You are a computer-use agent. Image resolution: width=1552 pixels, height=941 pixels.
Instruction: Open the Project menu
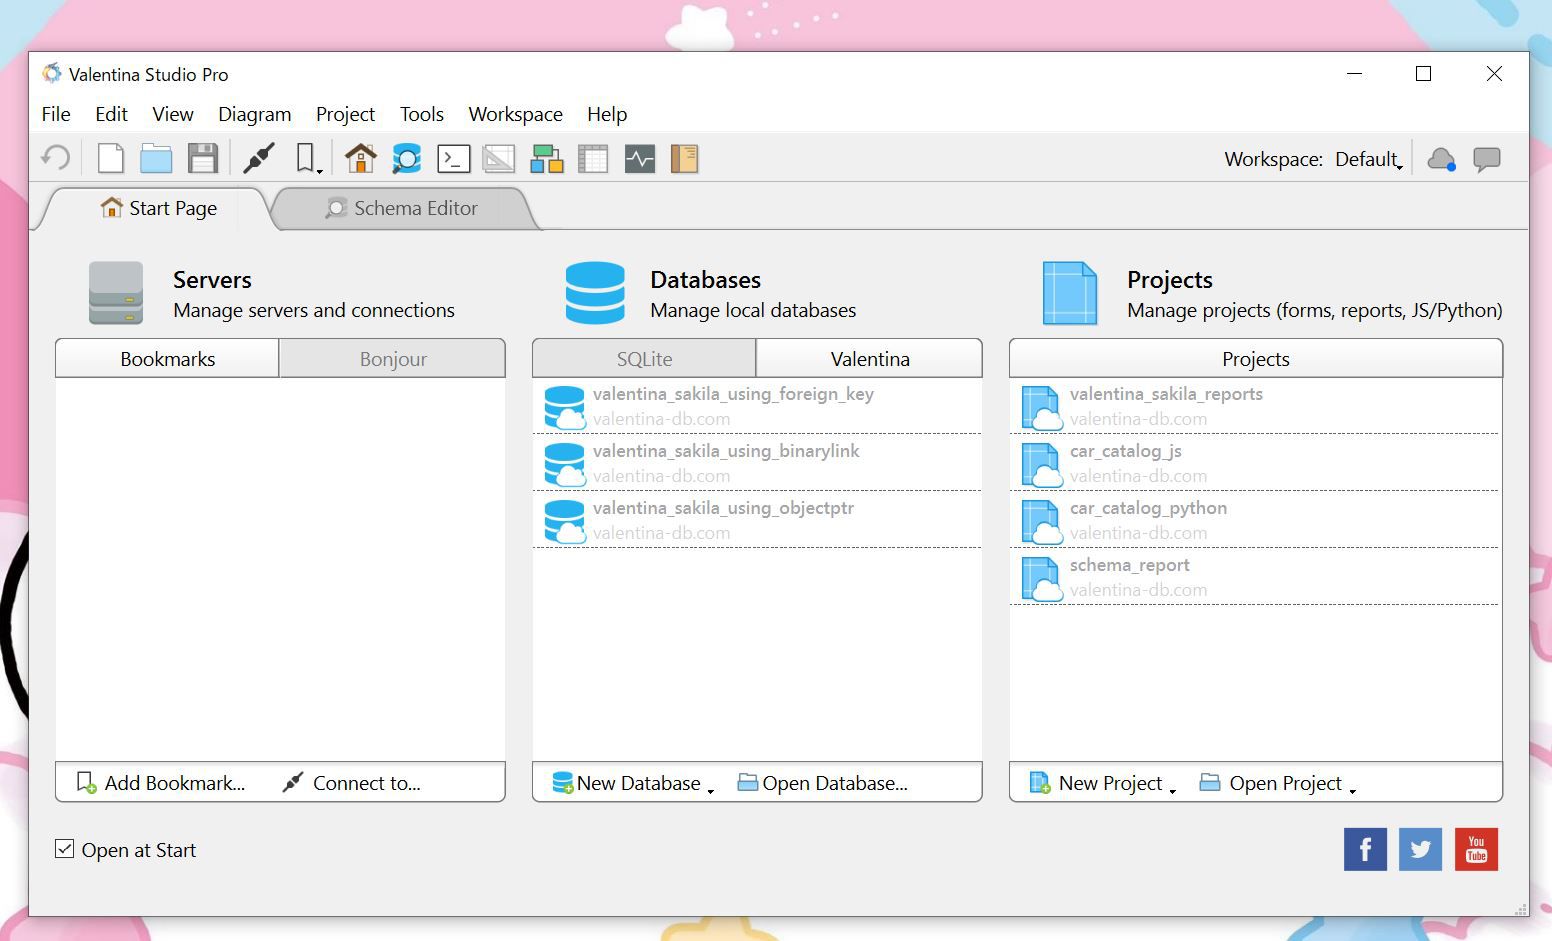pos(345,114)
